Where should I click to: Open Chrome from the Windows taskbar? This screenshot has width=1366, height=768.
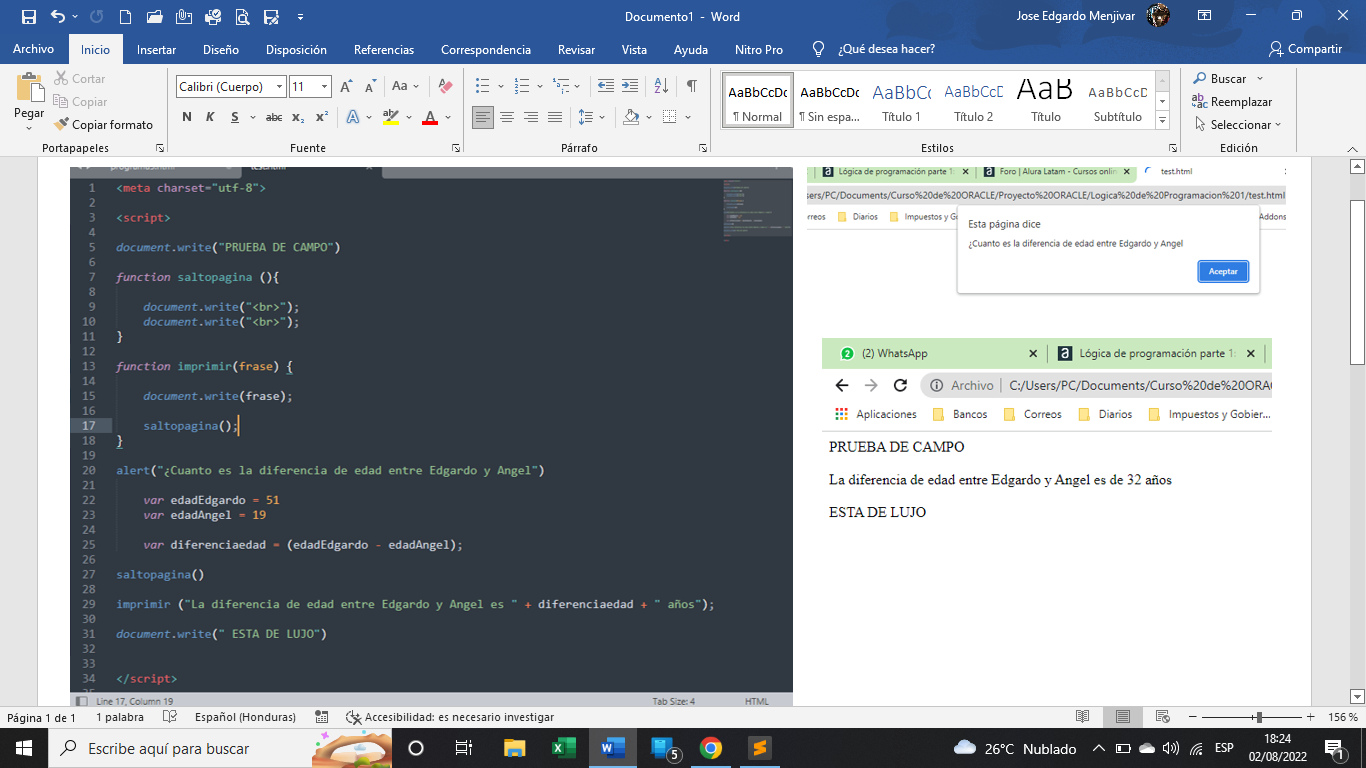point(711,748)
